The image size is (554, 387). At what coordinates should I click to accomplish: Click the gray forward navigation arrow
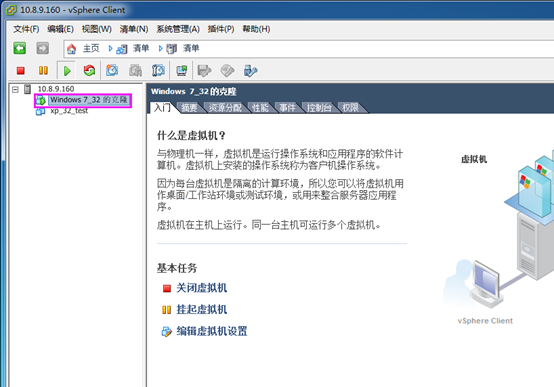(x=43, y=48)
